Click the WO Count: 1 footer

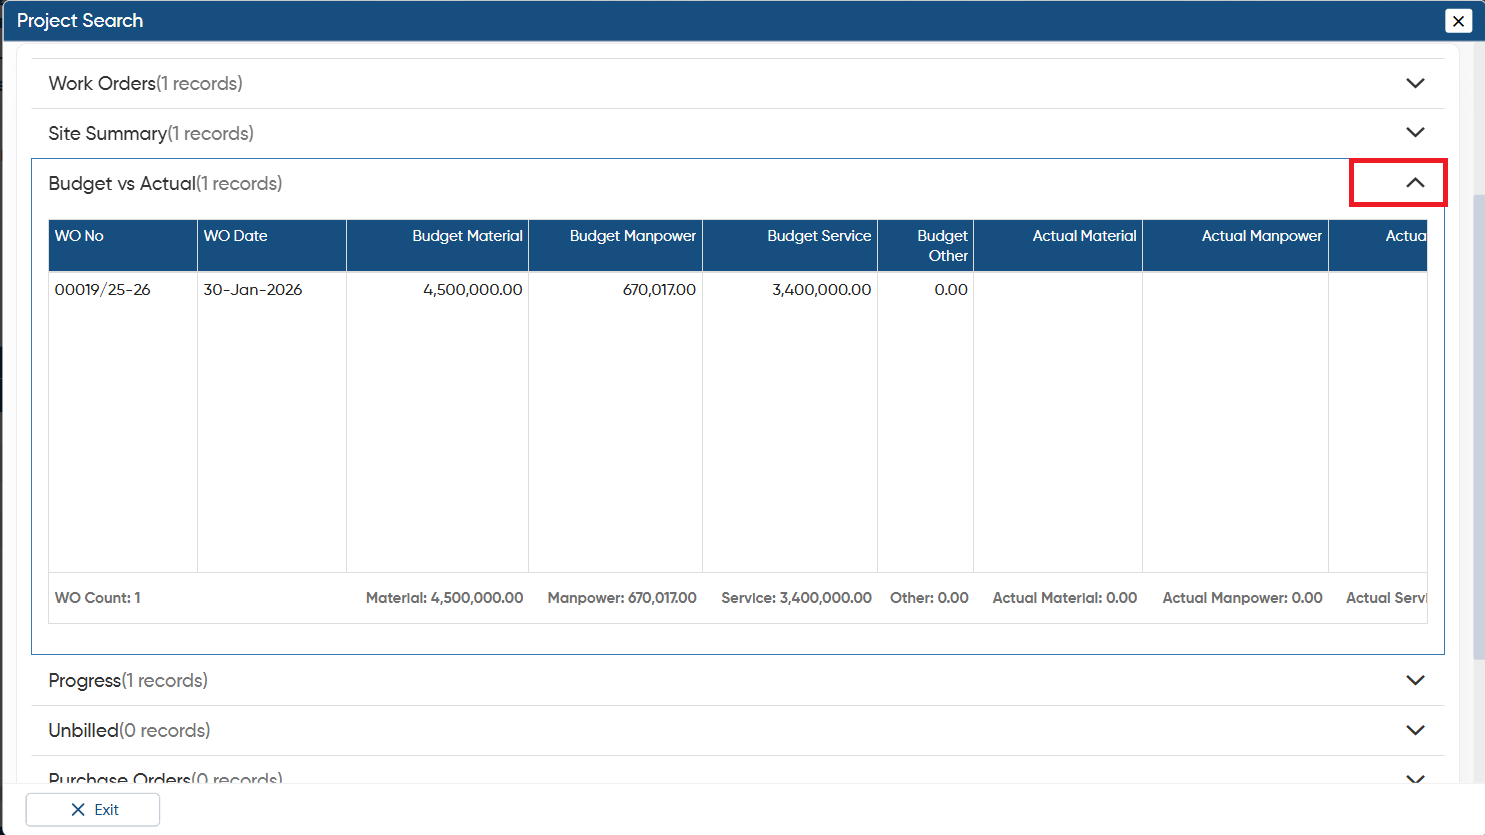[98, 598]
